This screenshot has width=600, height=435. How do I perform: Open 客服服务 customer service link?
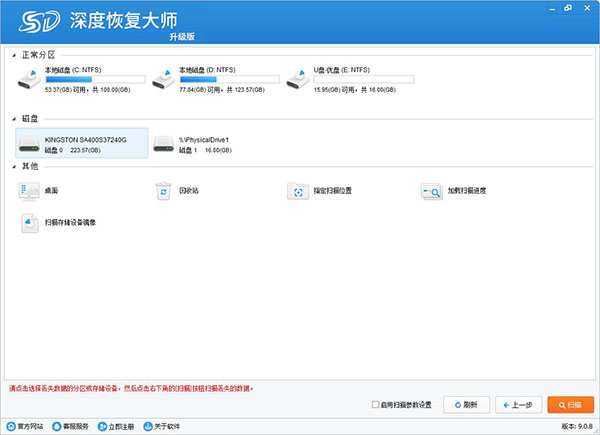(71, 426)
